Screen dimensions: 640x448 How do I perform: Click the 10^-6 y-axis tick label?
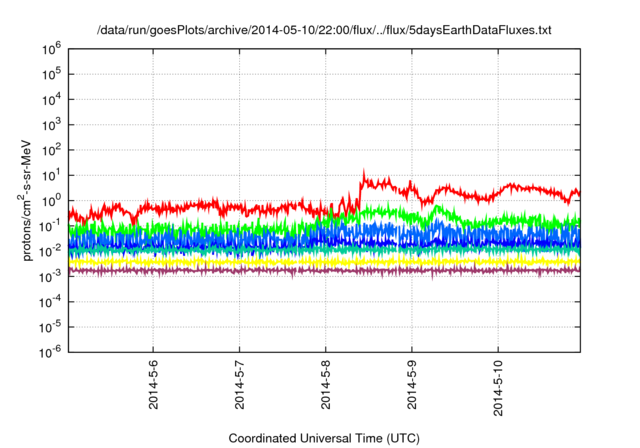[50, 352]
